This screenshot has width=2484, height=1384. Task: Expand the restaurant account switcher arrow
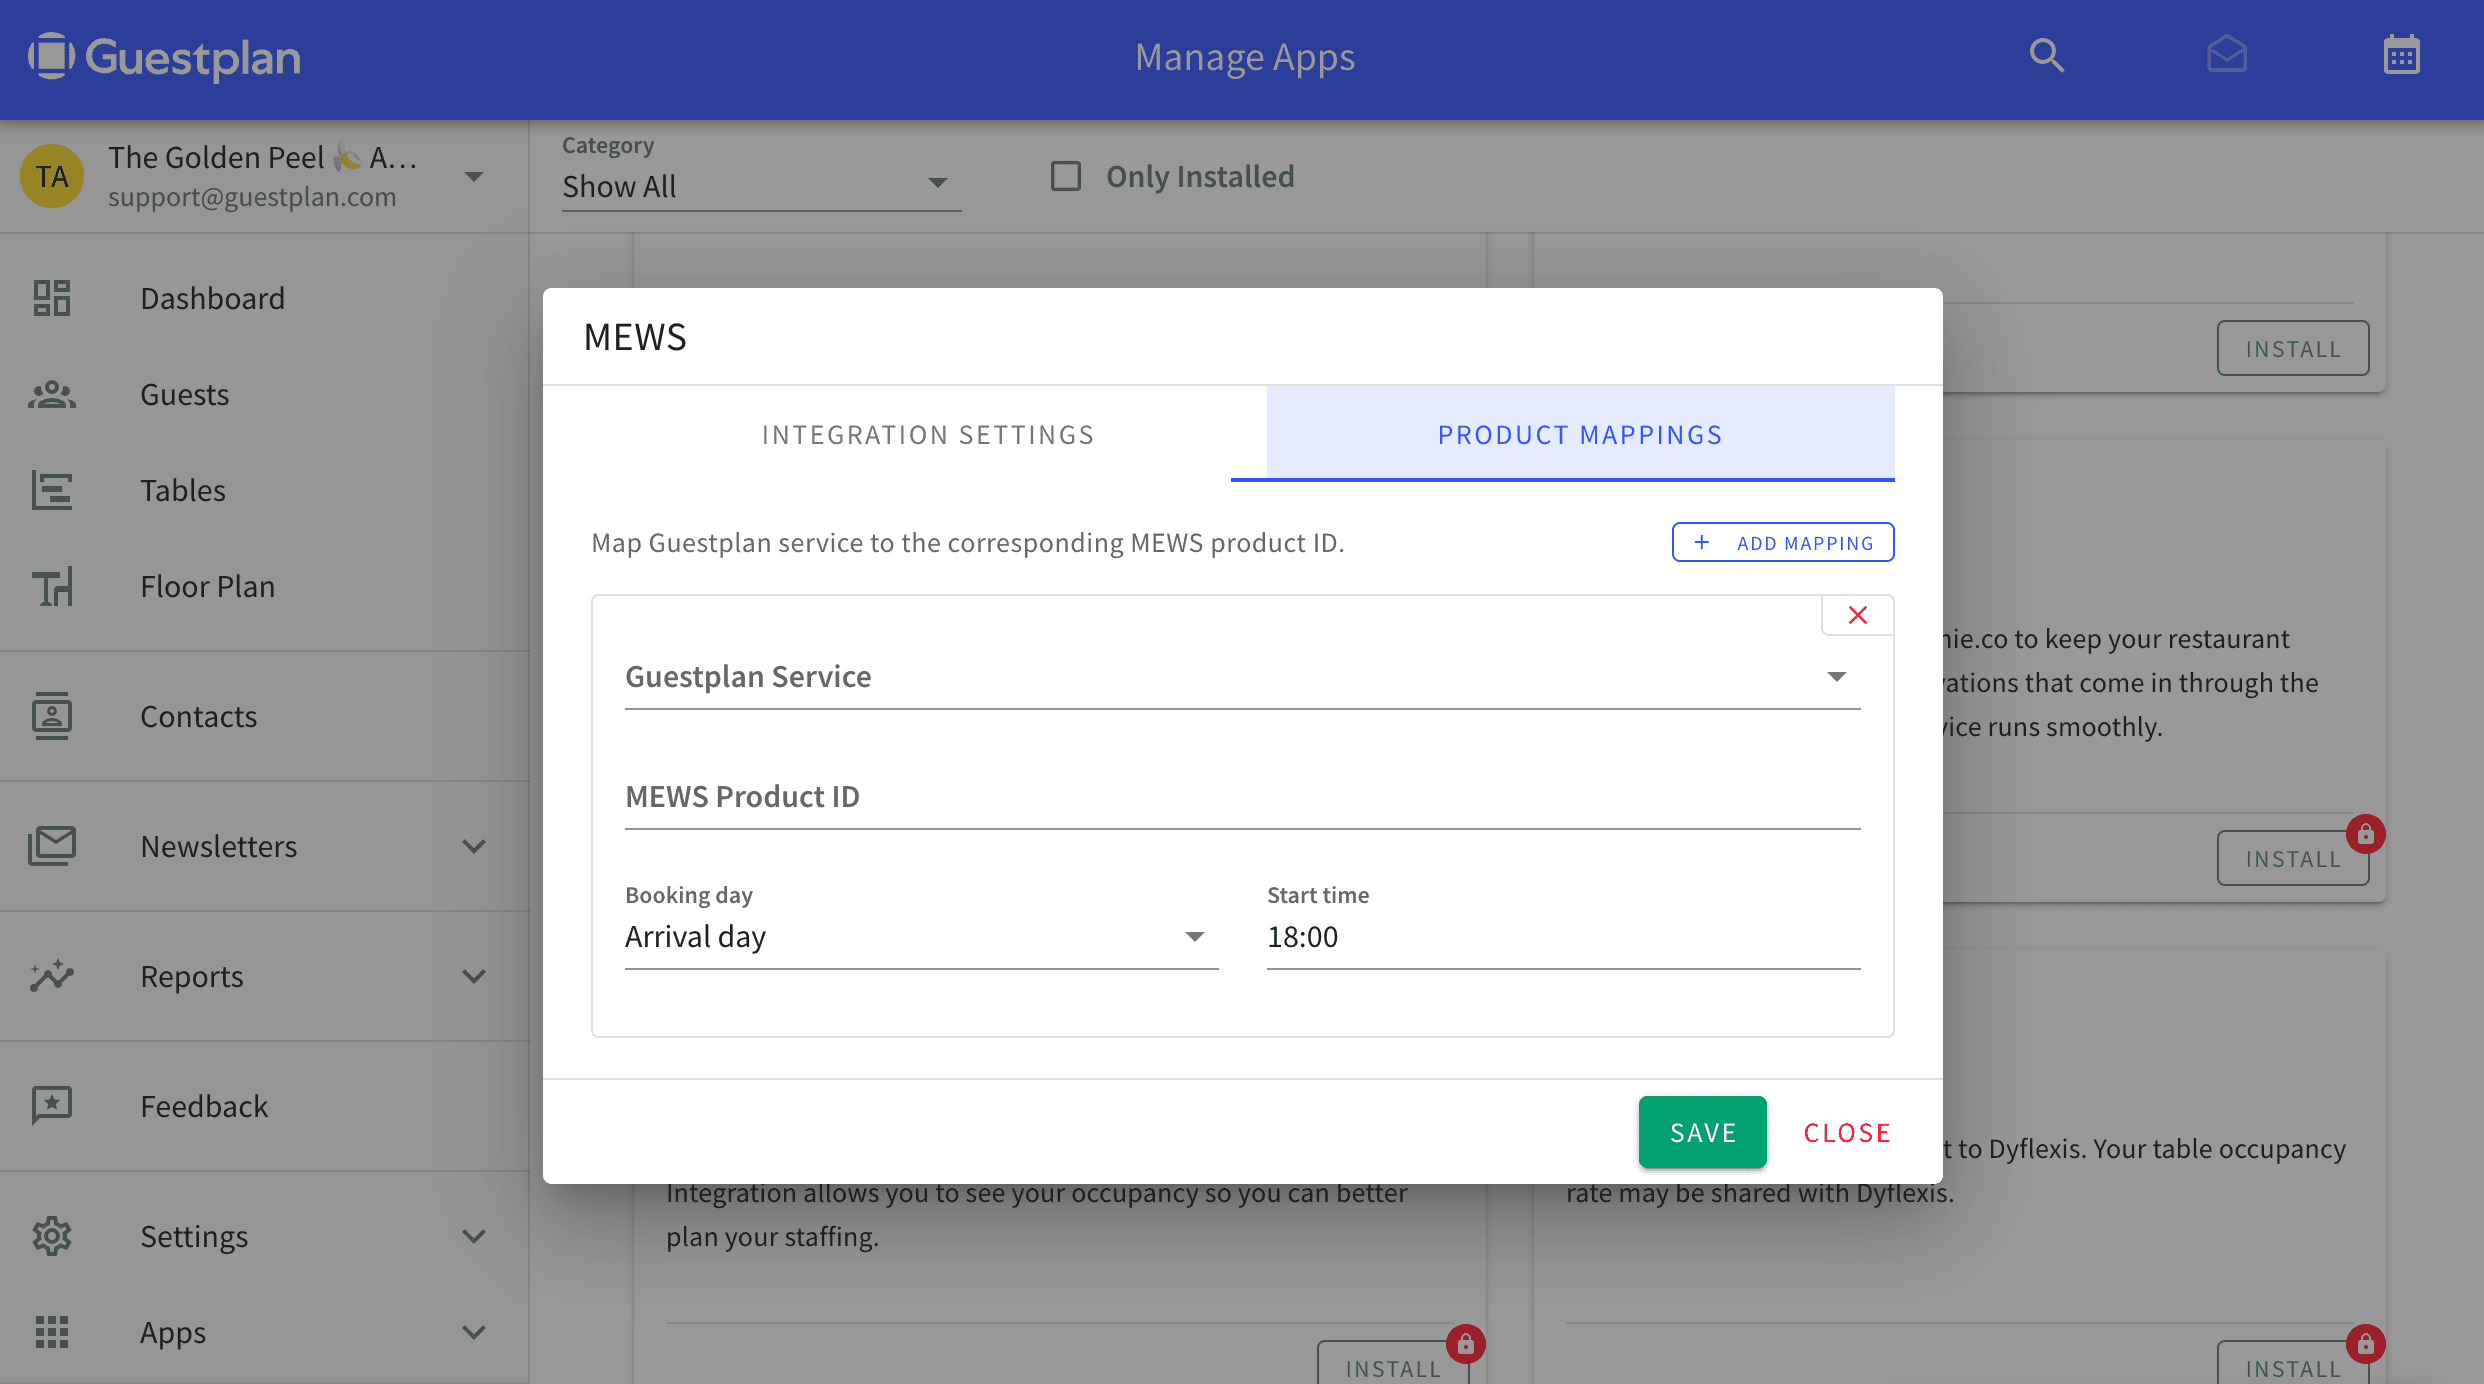475,177
